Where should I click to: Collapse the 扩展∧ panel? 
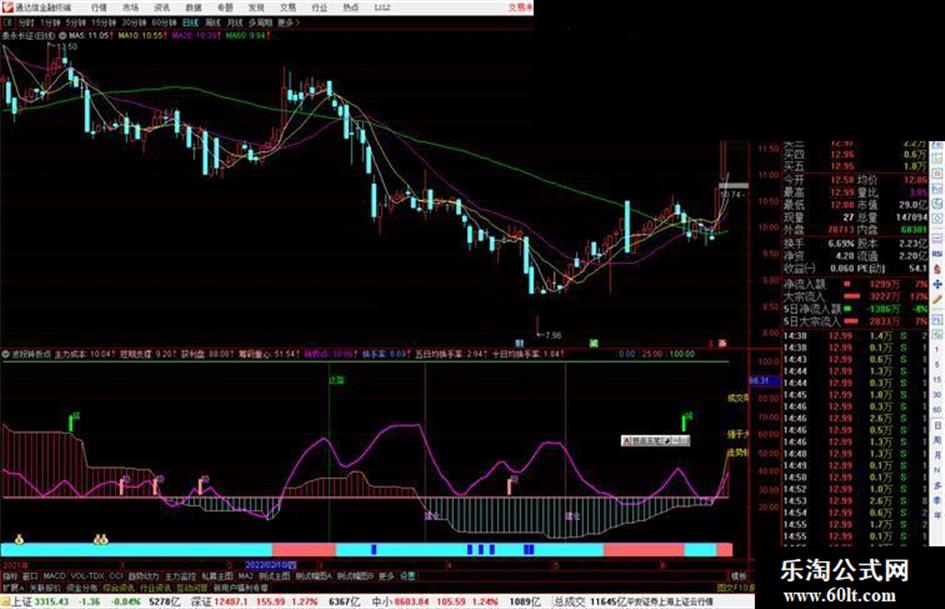(13, 587)
